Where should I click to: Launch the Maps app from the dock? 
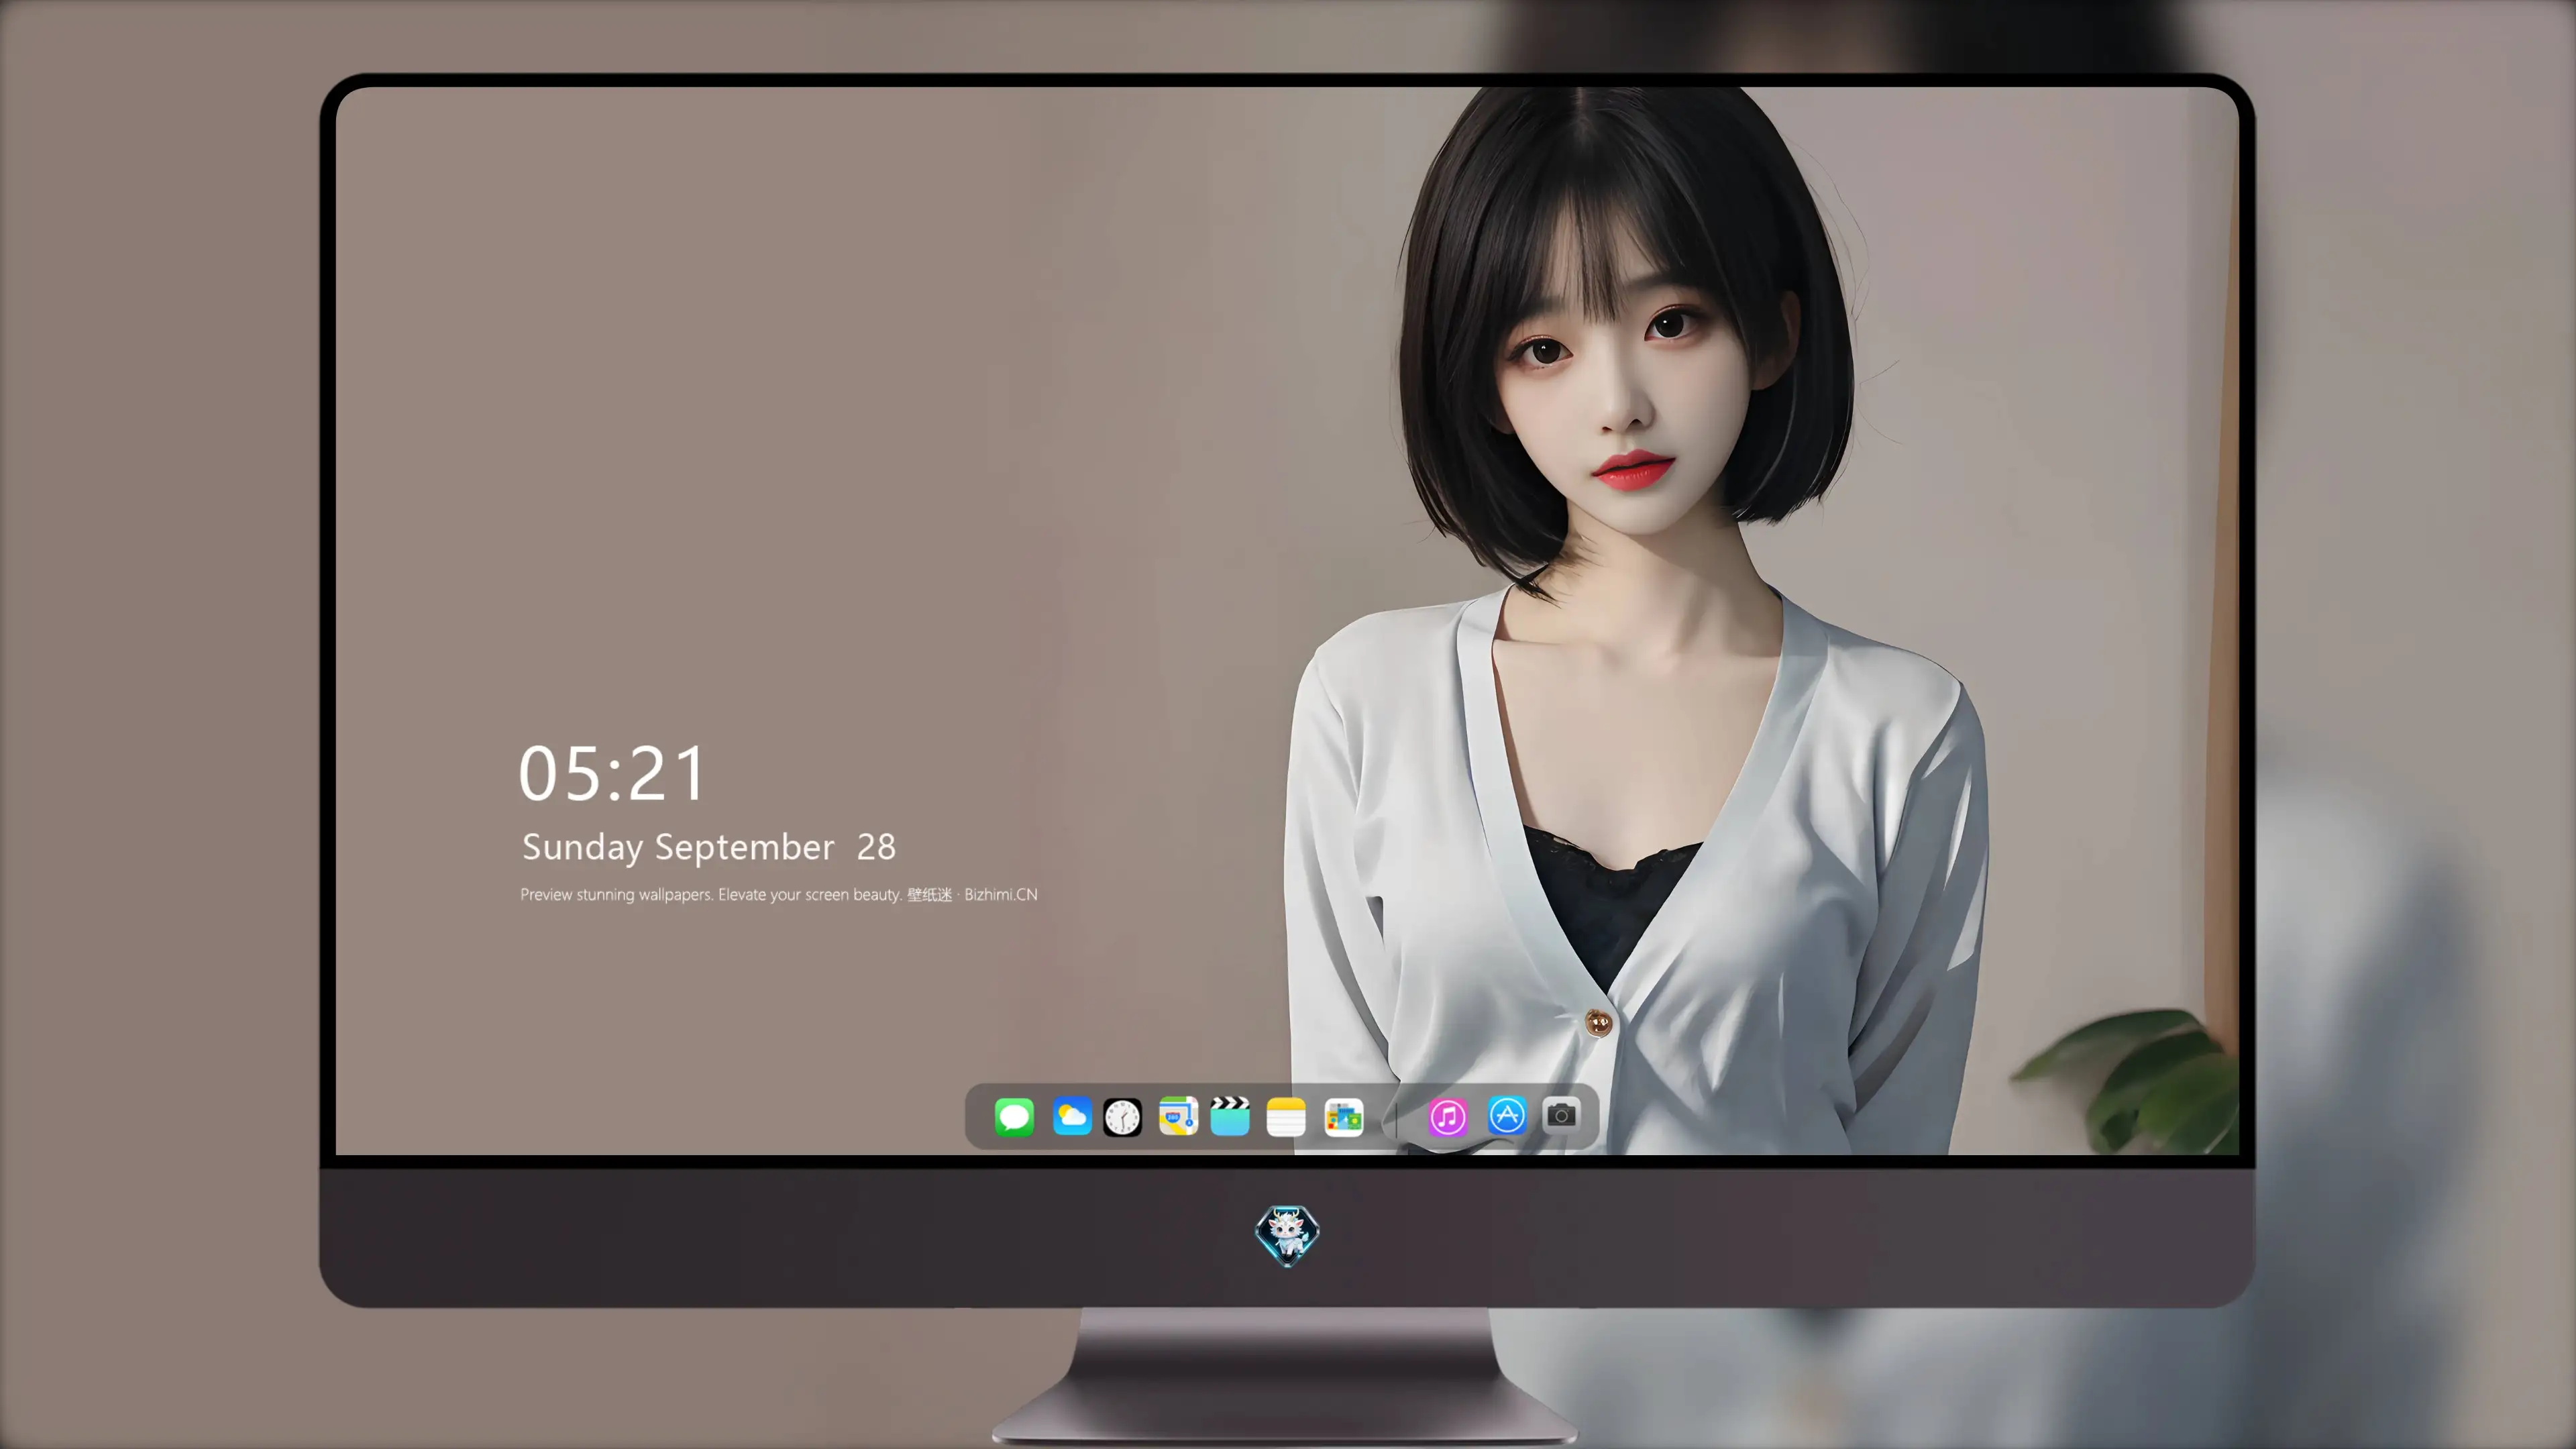pyautogui.click(x=1178, y=1117)
